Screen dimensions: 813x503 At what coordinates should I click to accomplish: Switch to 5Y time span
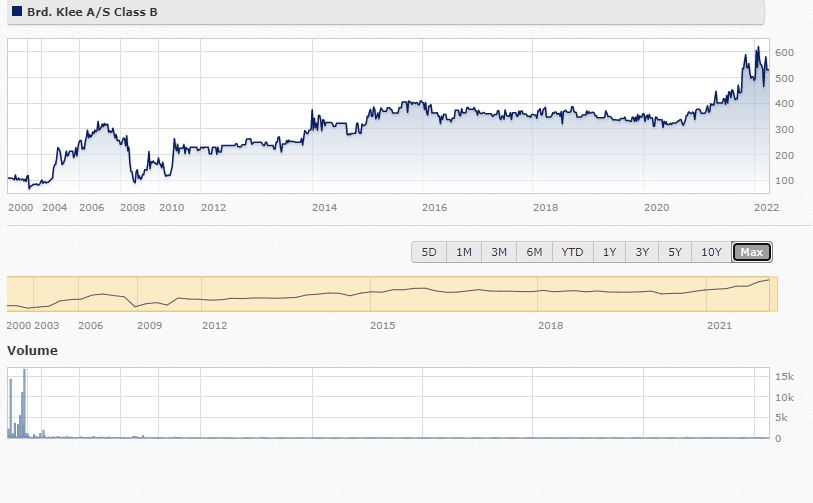(675, 252)
